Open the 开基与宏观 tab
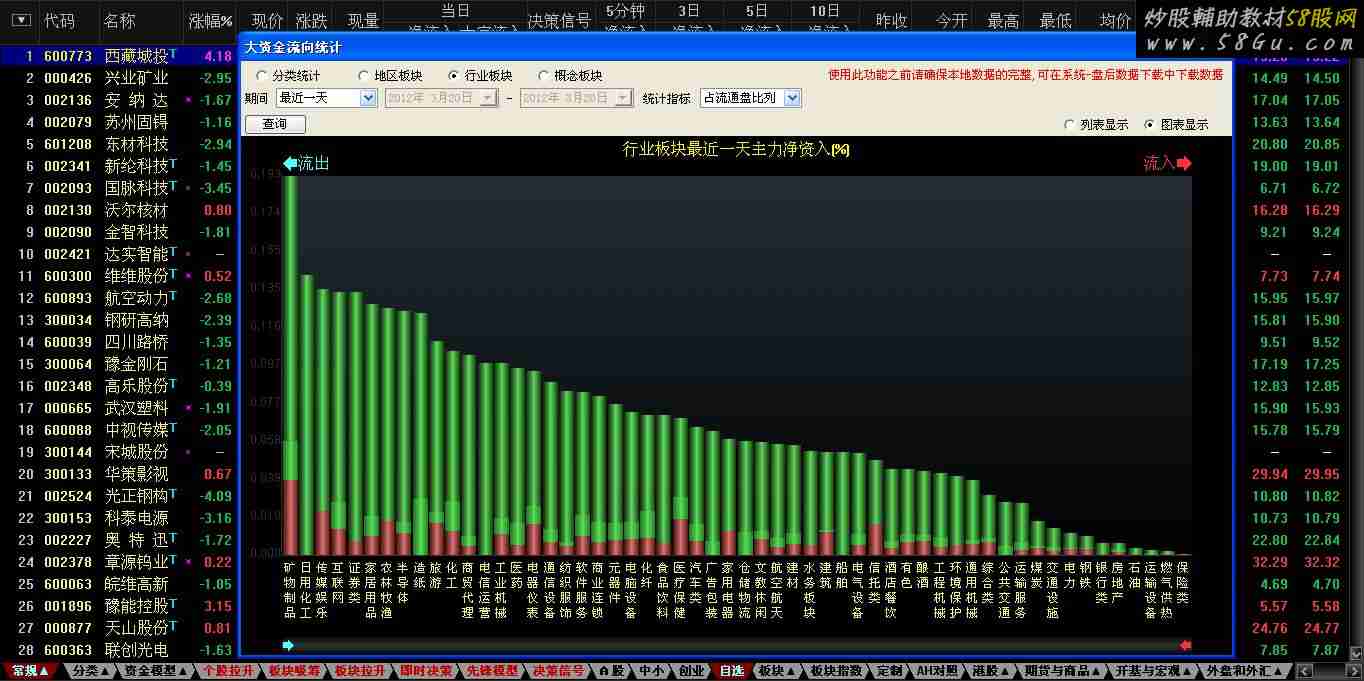The width and height of the screenshot is (1364, 681). (1152, 671)
